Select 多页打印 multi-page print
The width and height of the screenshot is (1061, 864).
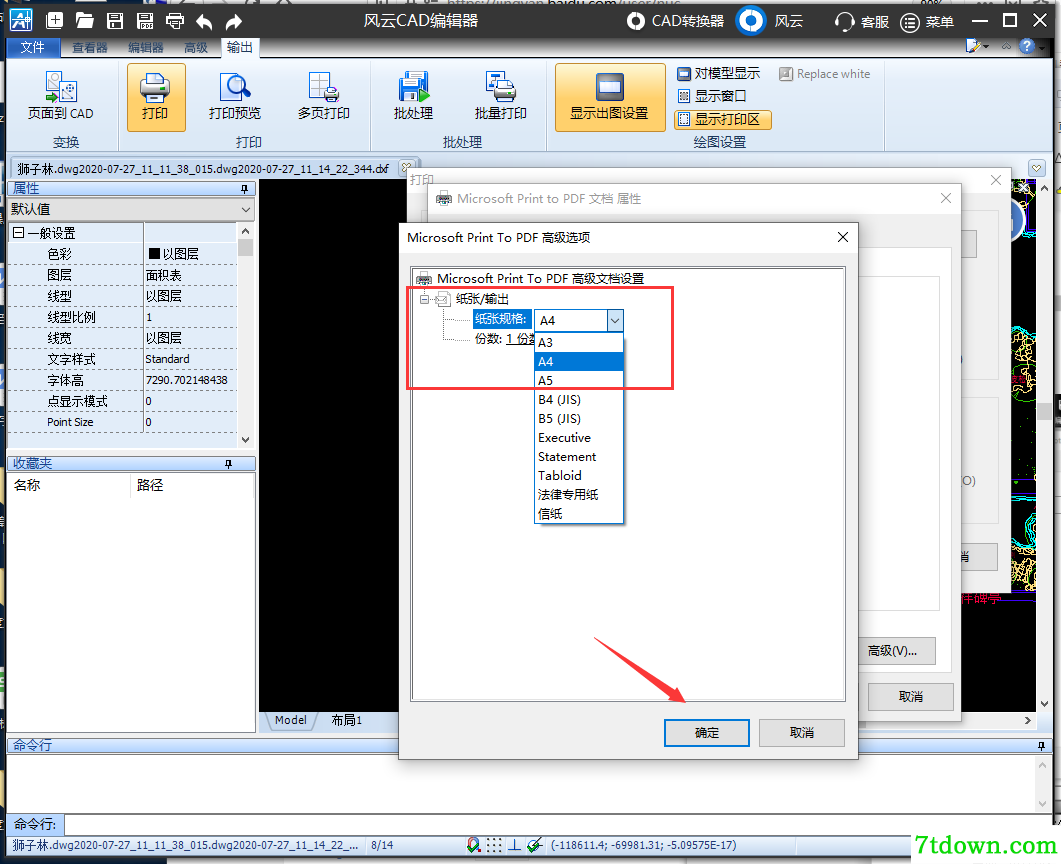point(323,96)
